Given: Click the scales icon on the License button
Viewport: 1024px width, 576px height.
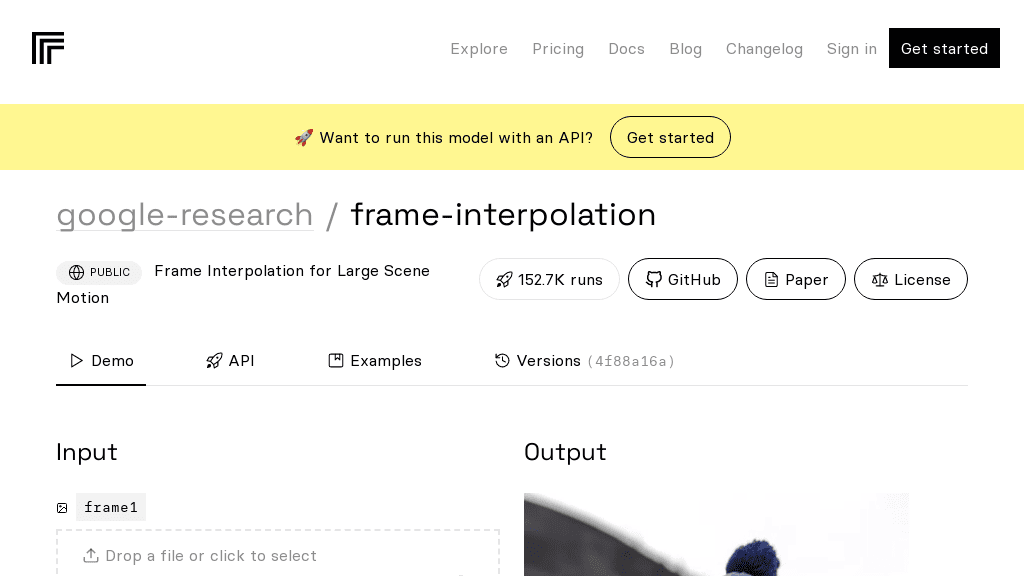Looking at the screenshot, I should coord(881,280).
